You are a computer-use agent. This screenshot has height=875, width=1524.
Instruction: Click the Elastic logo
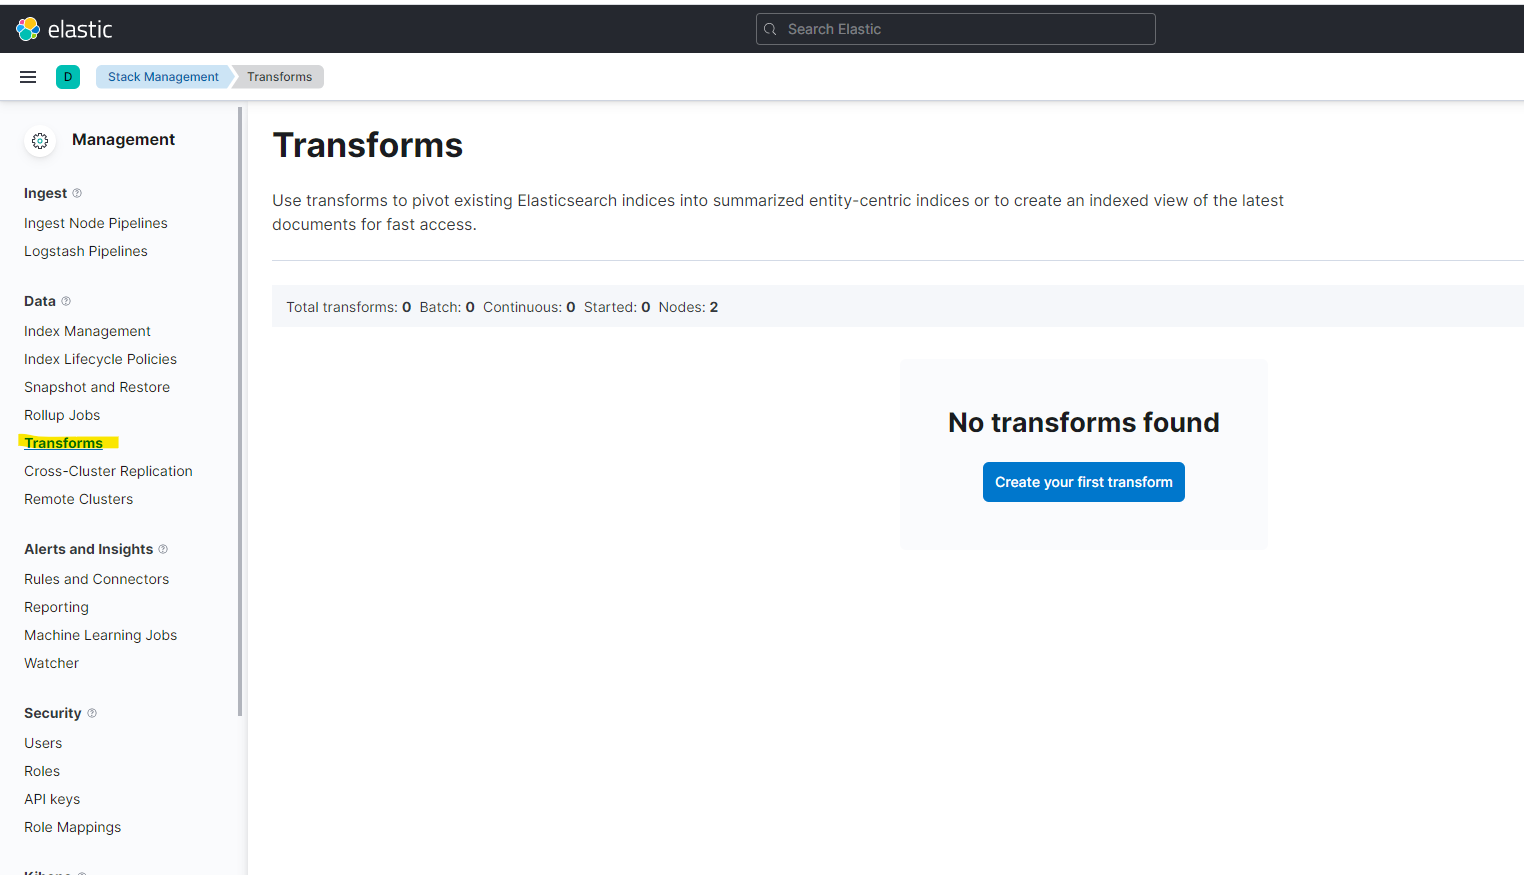point(64,29)
